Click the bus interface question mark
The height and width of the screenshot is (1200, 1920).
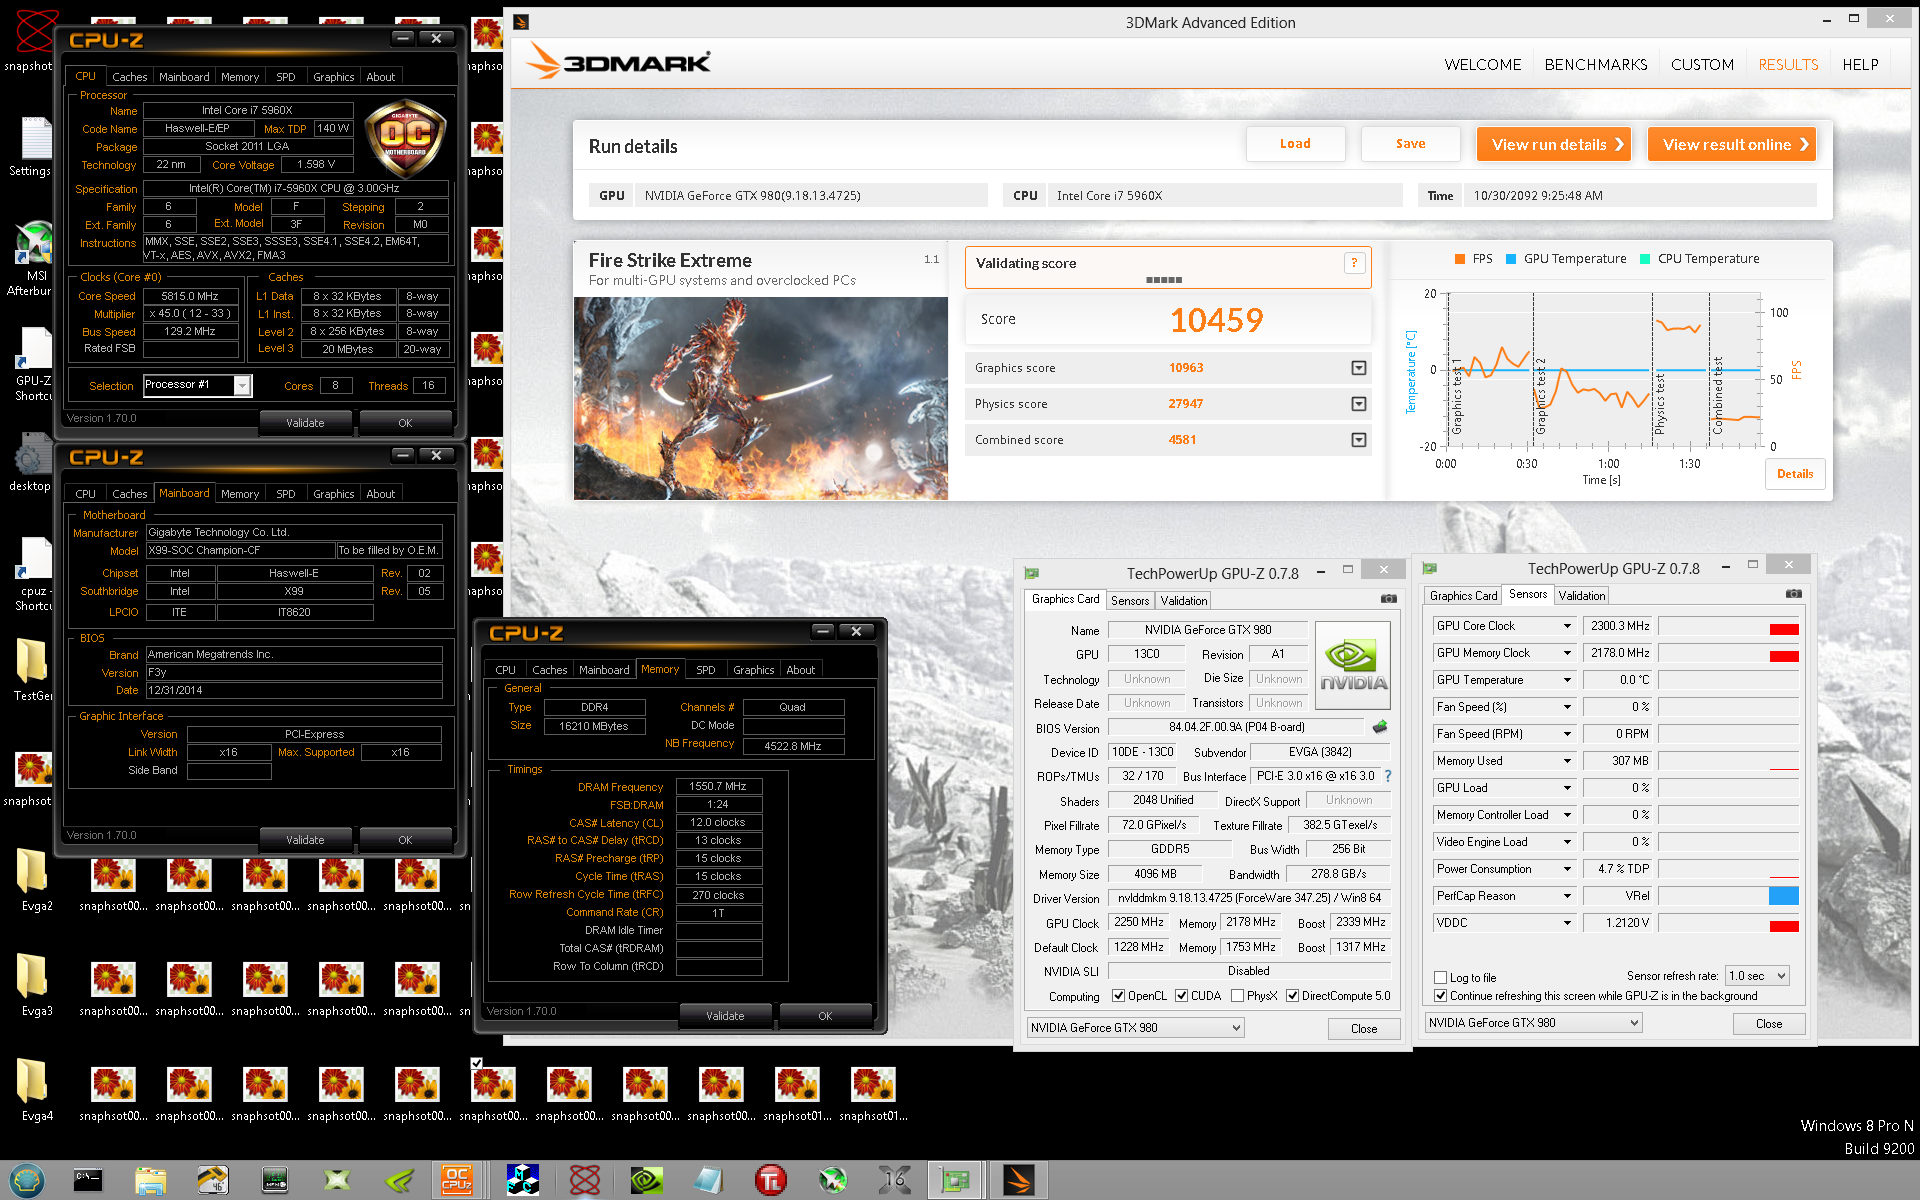(x=1388, y=776)
